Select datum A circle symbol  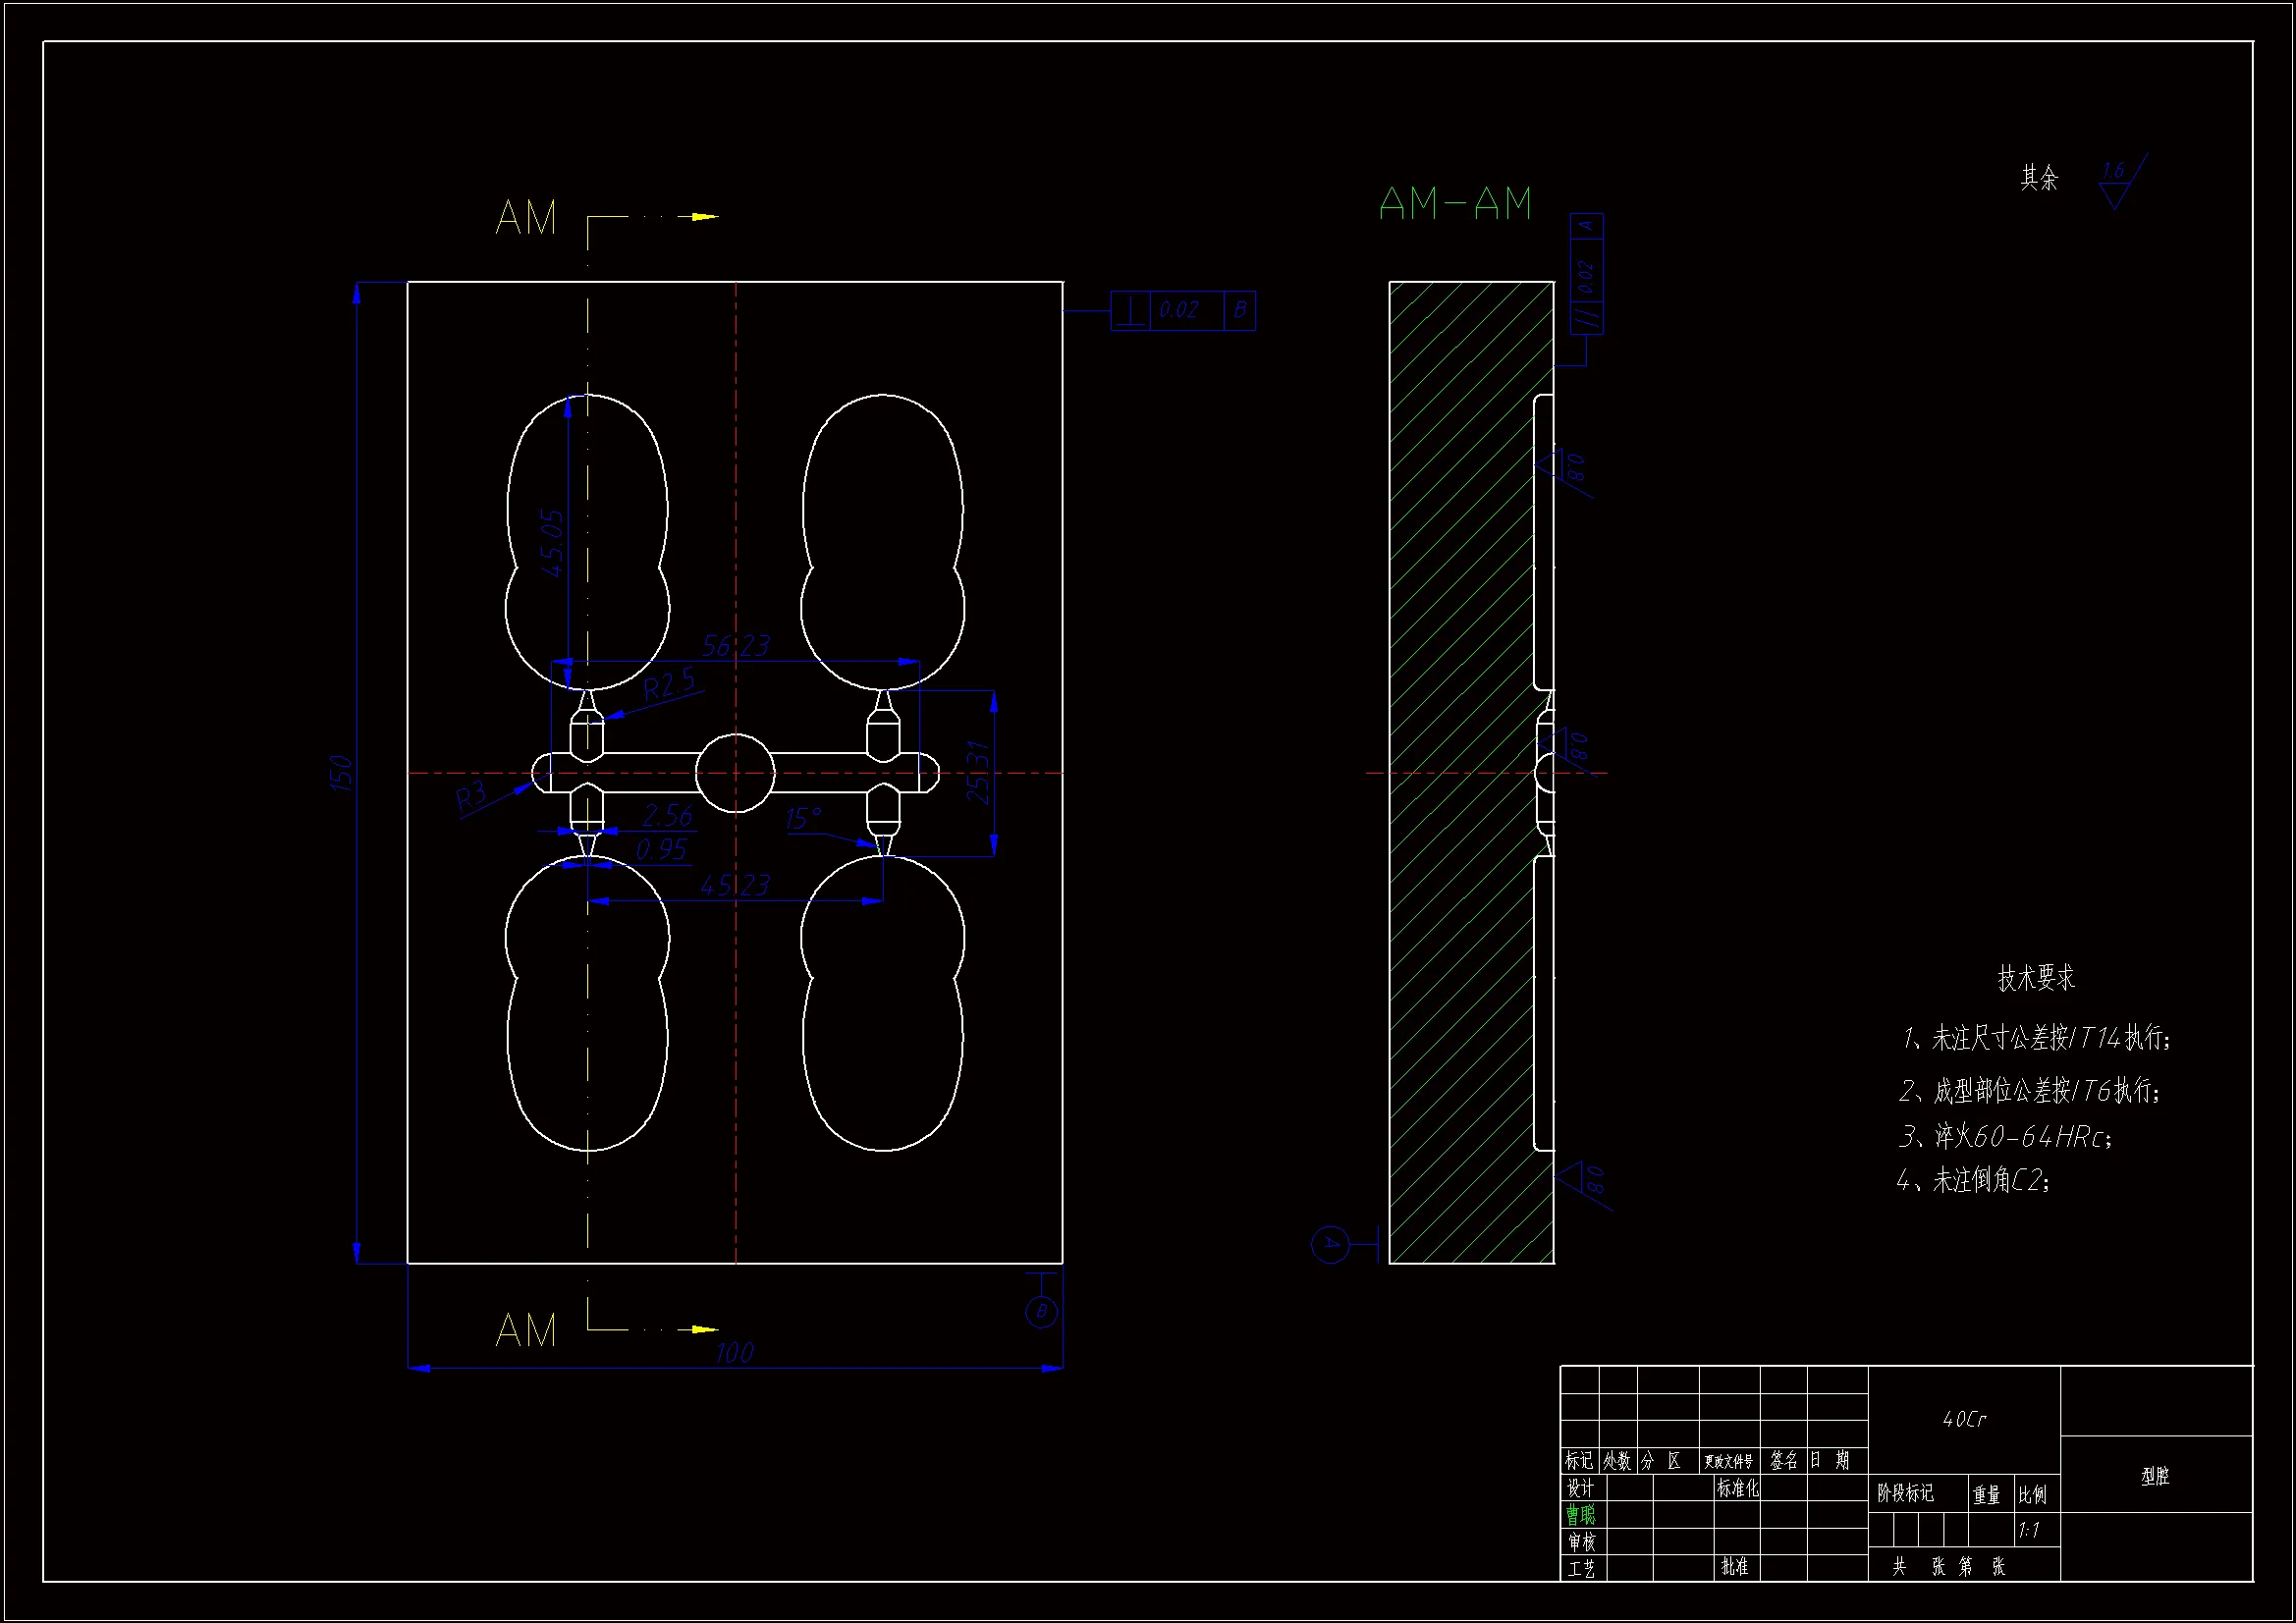pyautogui.click(x=1330, y=1244)
